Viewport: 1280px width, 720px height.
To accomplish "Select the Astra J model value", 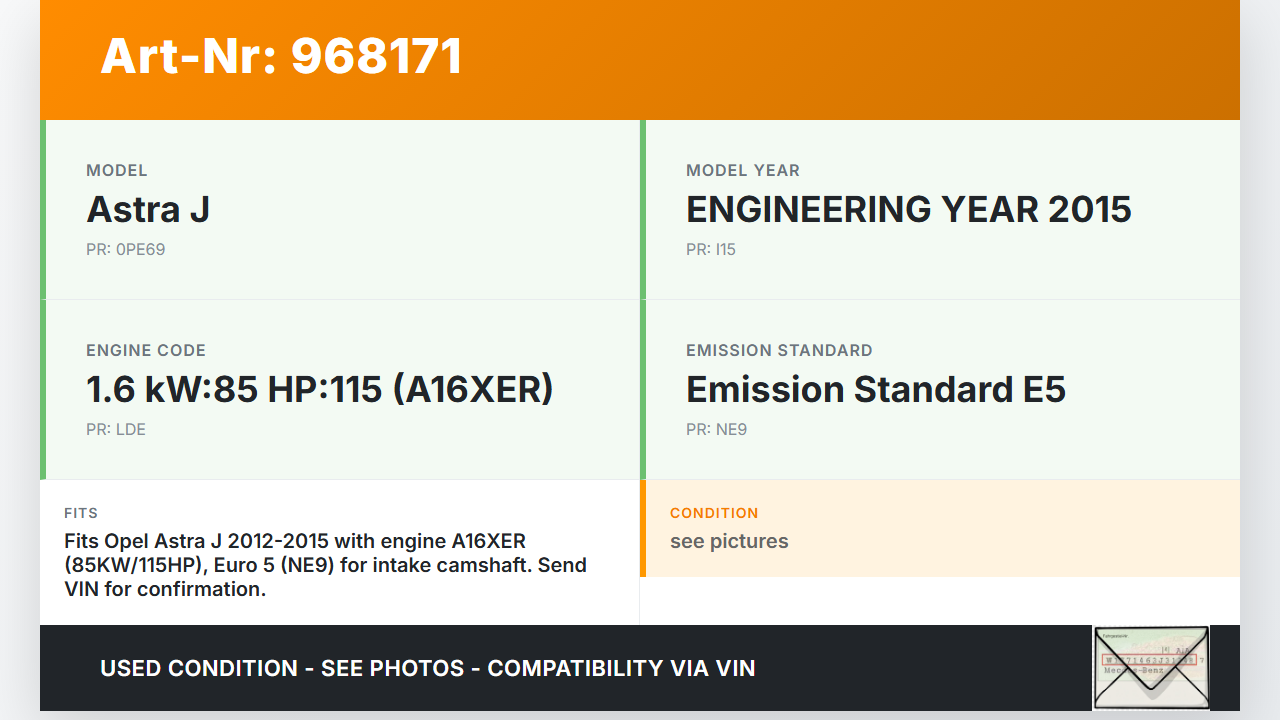I will pos(148,210).
